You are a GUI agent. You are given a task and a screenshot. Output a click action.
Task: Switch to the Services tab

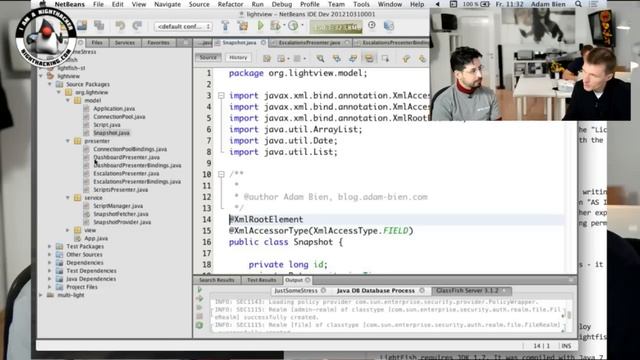[x=124, y=42]
